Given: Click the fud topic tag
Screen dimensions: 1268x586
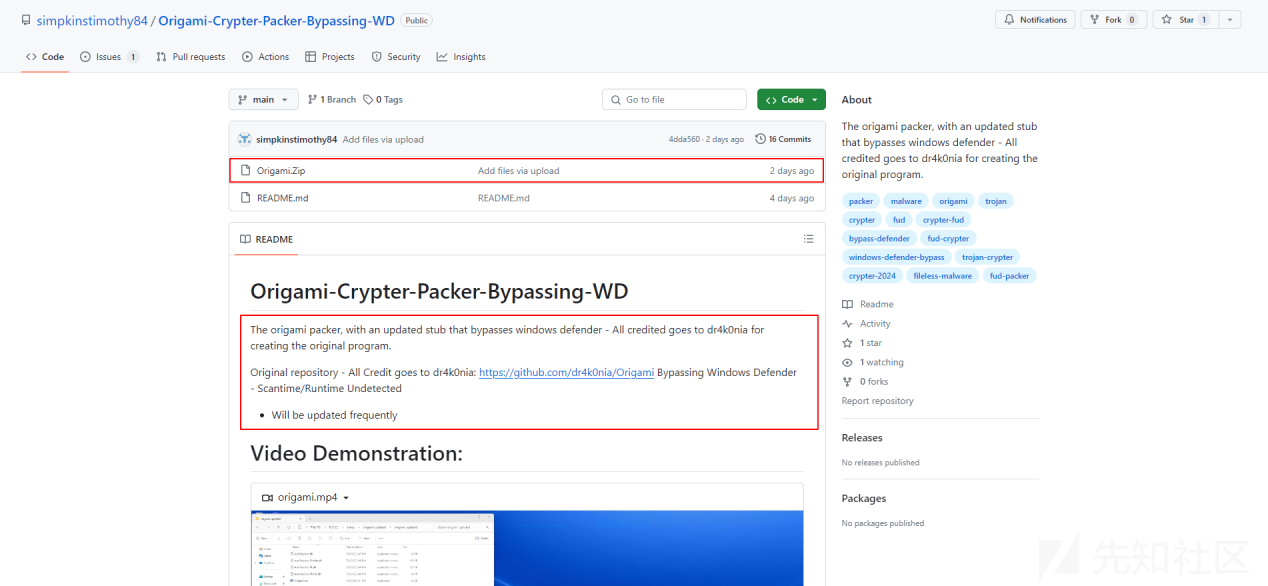Looking at the screenshot, I should click(x=899, y=220).
